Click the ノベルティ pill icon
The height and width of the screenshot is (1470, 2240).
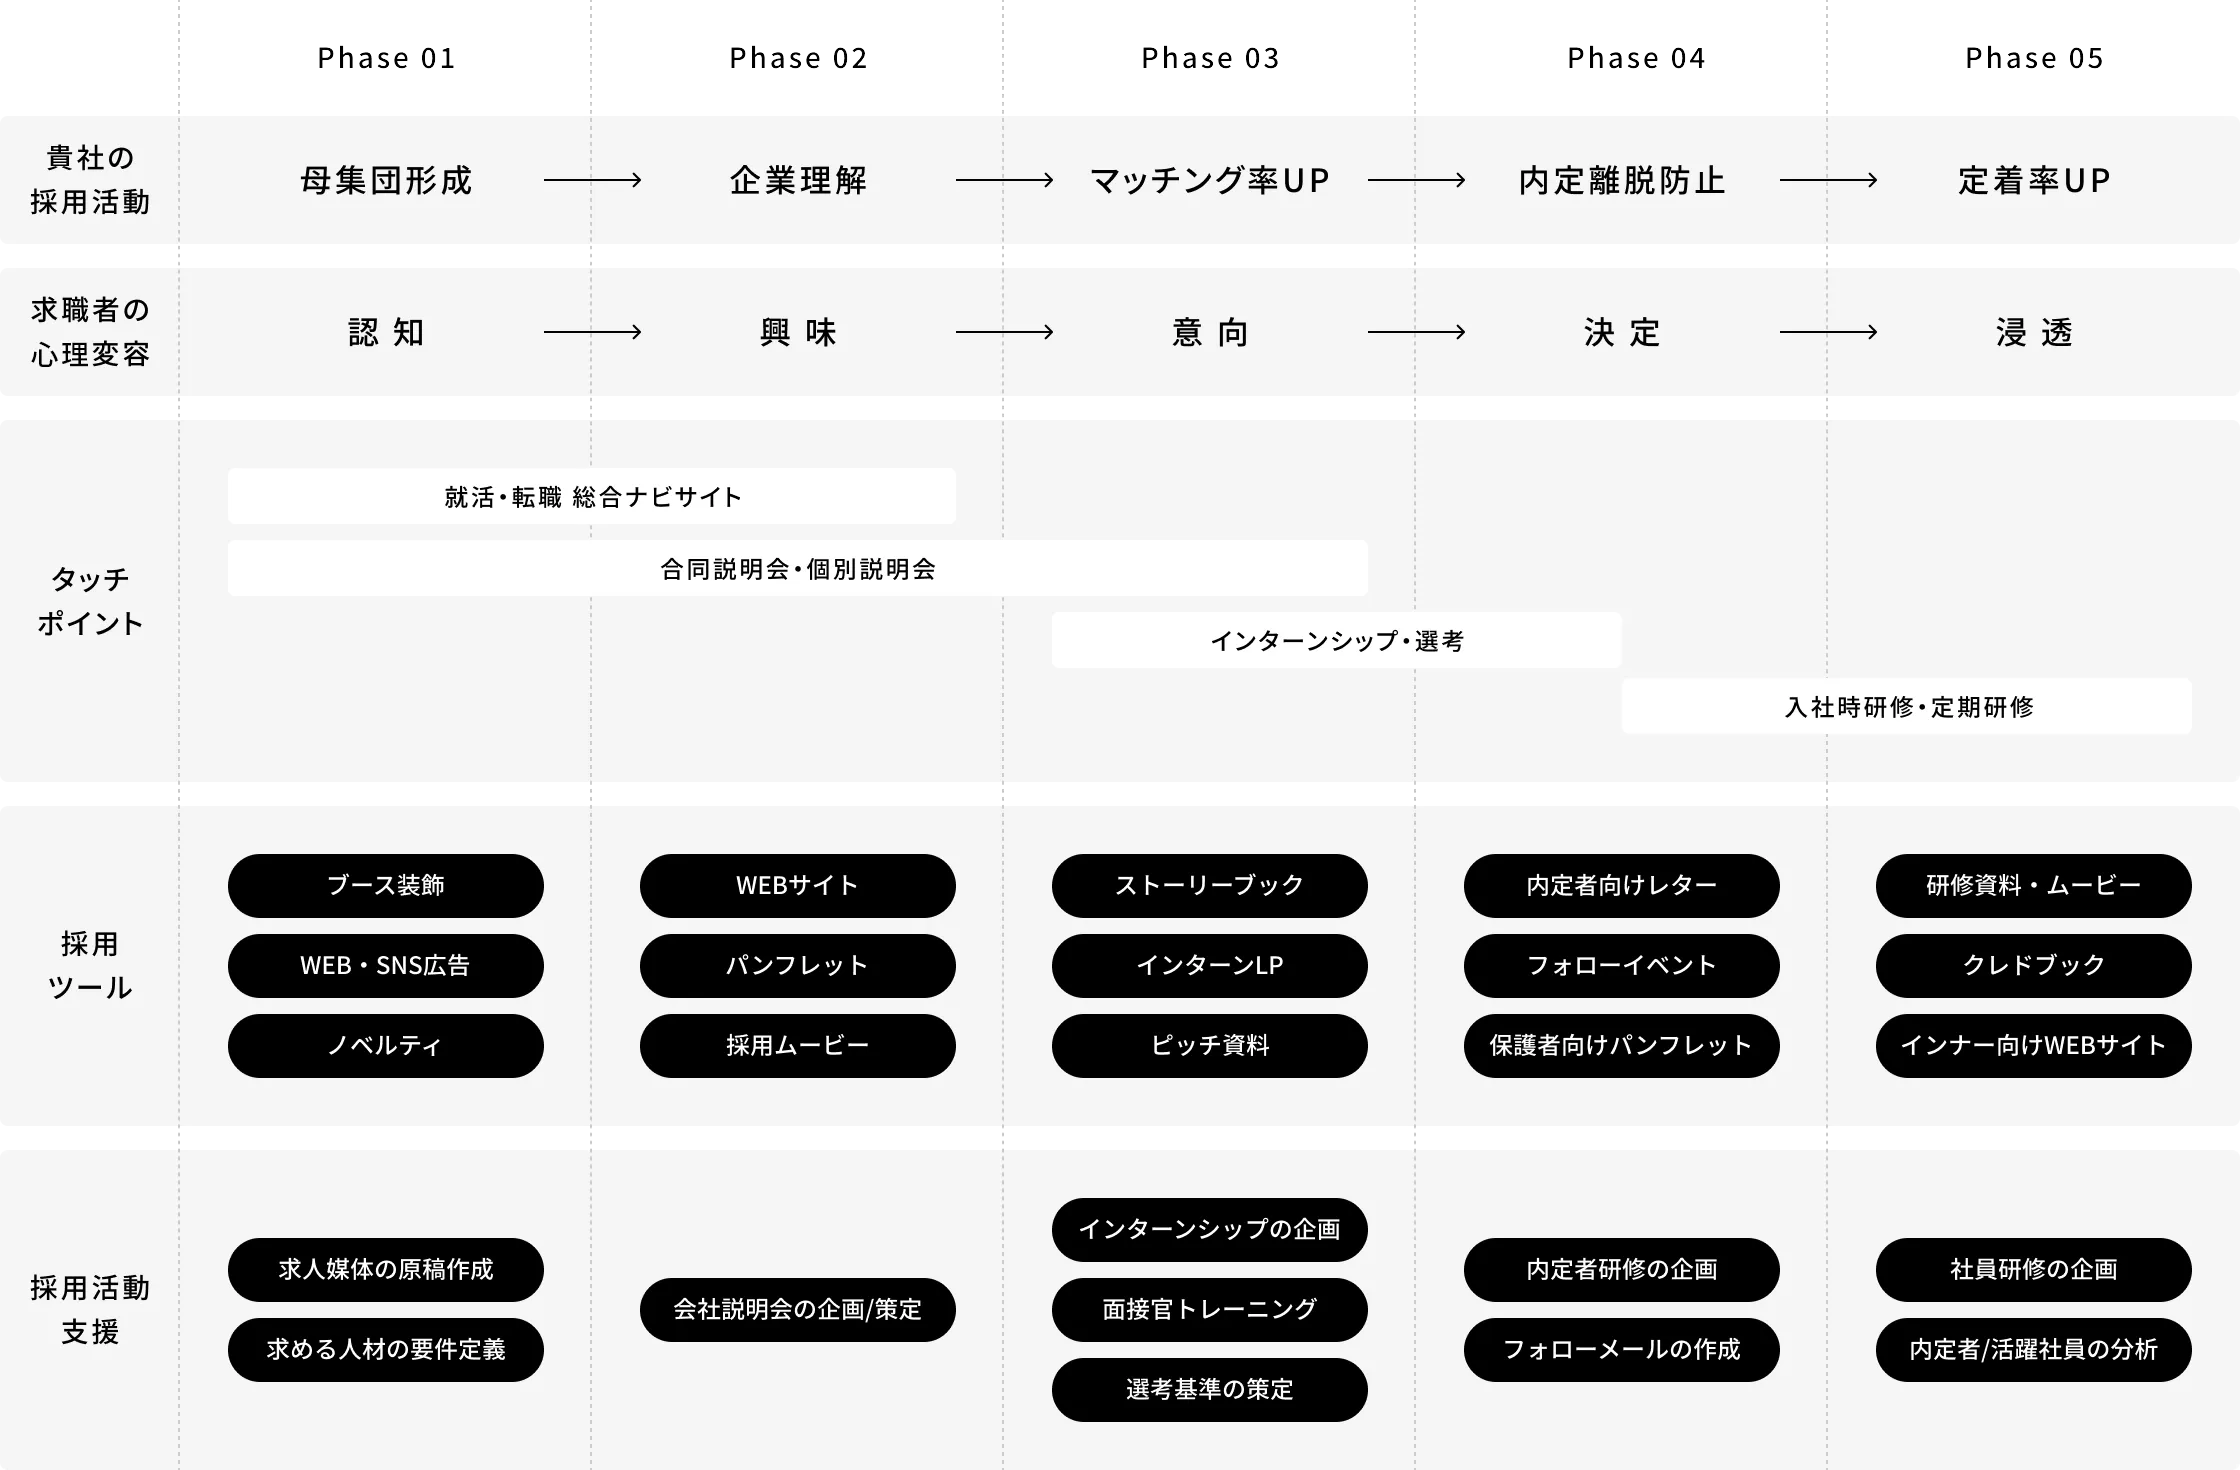tap(385, 1046)
